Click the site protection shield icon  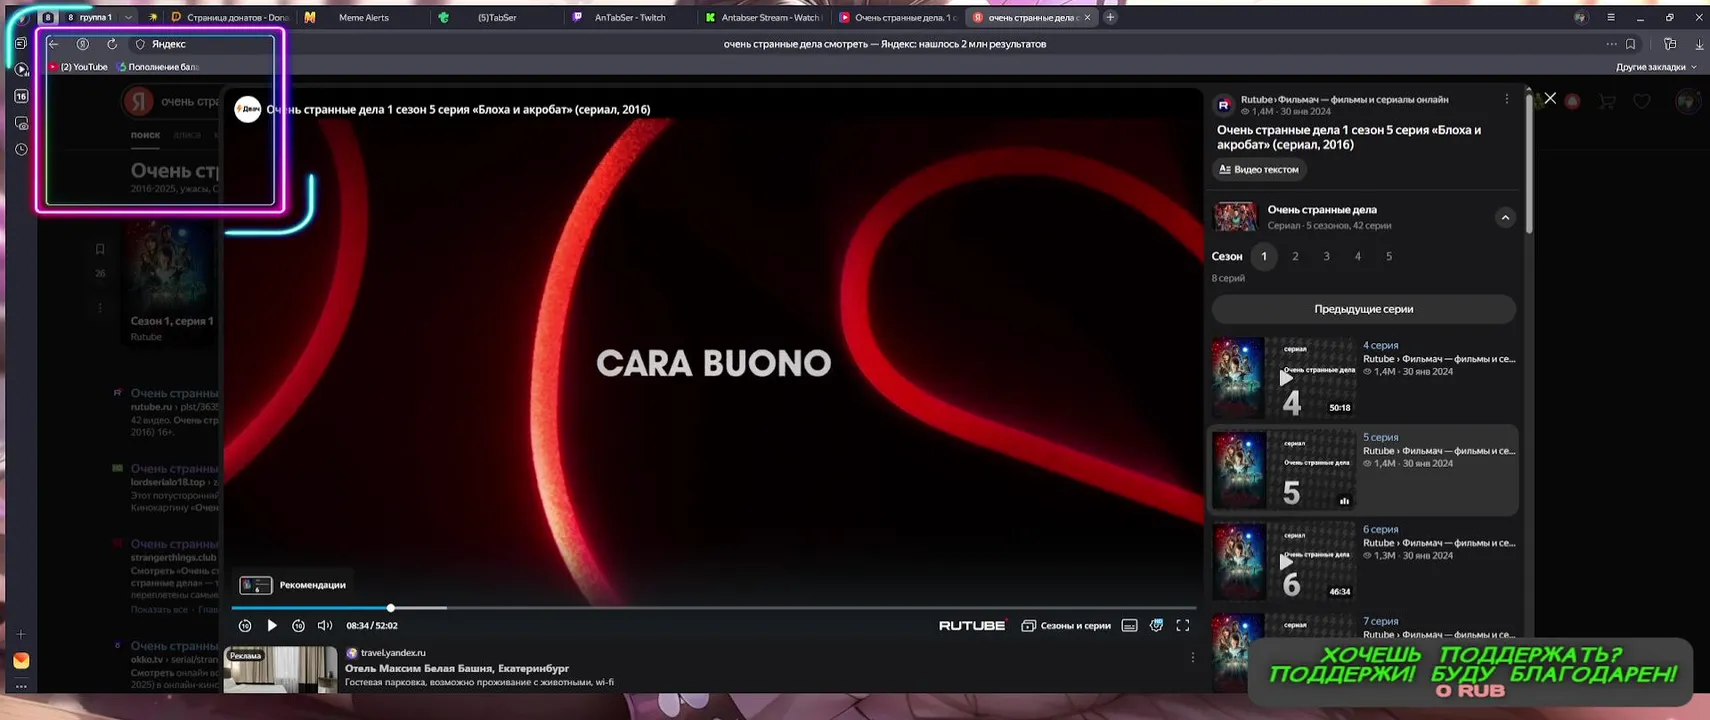(140, 44)
